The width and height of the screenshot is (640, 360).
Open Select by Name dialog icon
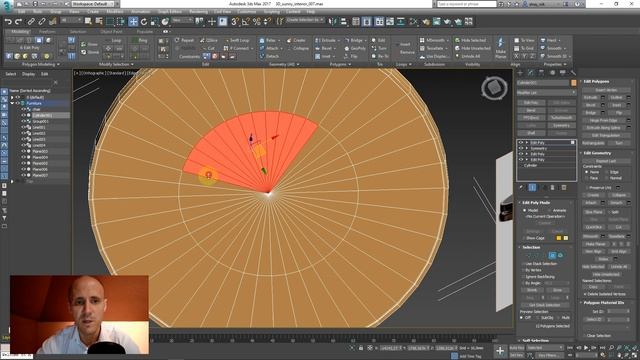click(x=99, y=21)
